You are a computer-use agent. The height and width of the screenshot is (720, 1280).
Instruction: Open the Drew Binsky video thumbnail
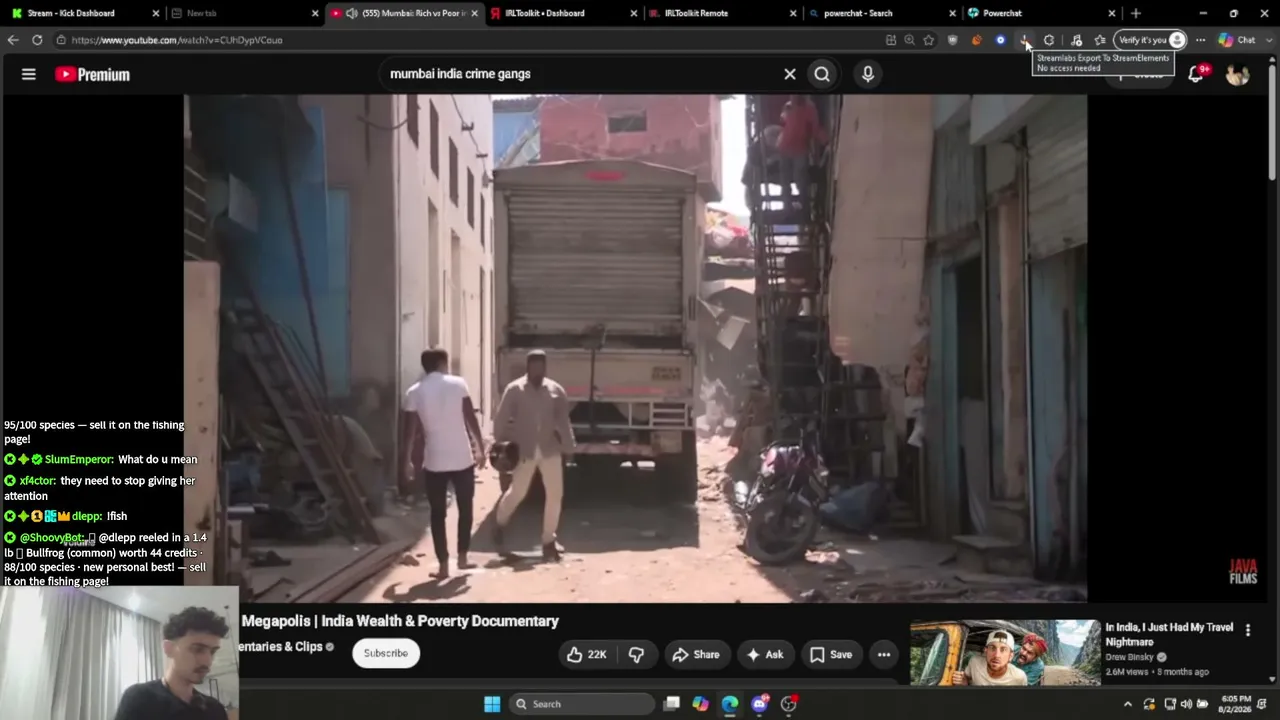tap(1005, 652)
